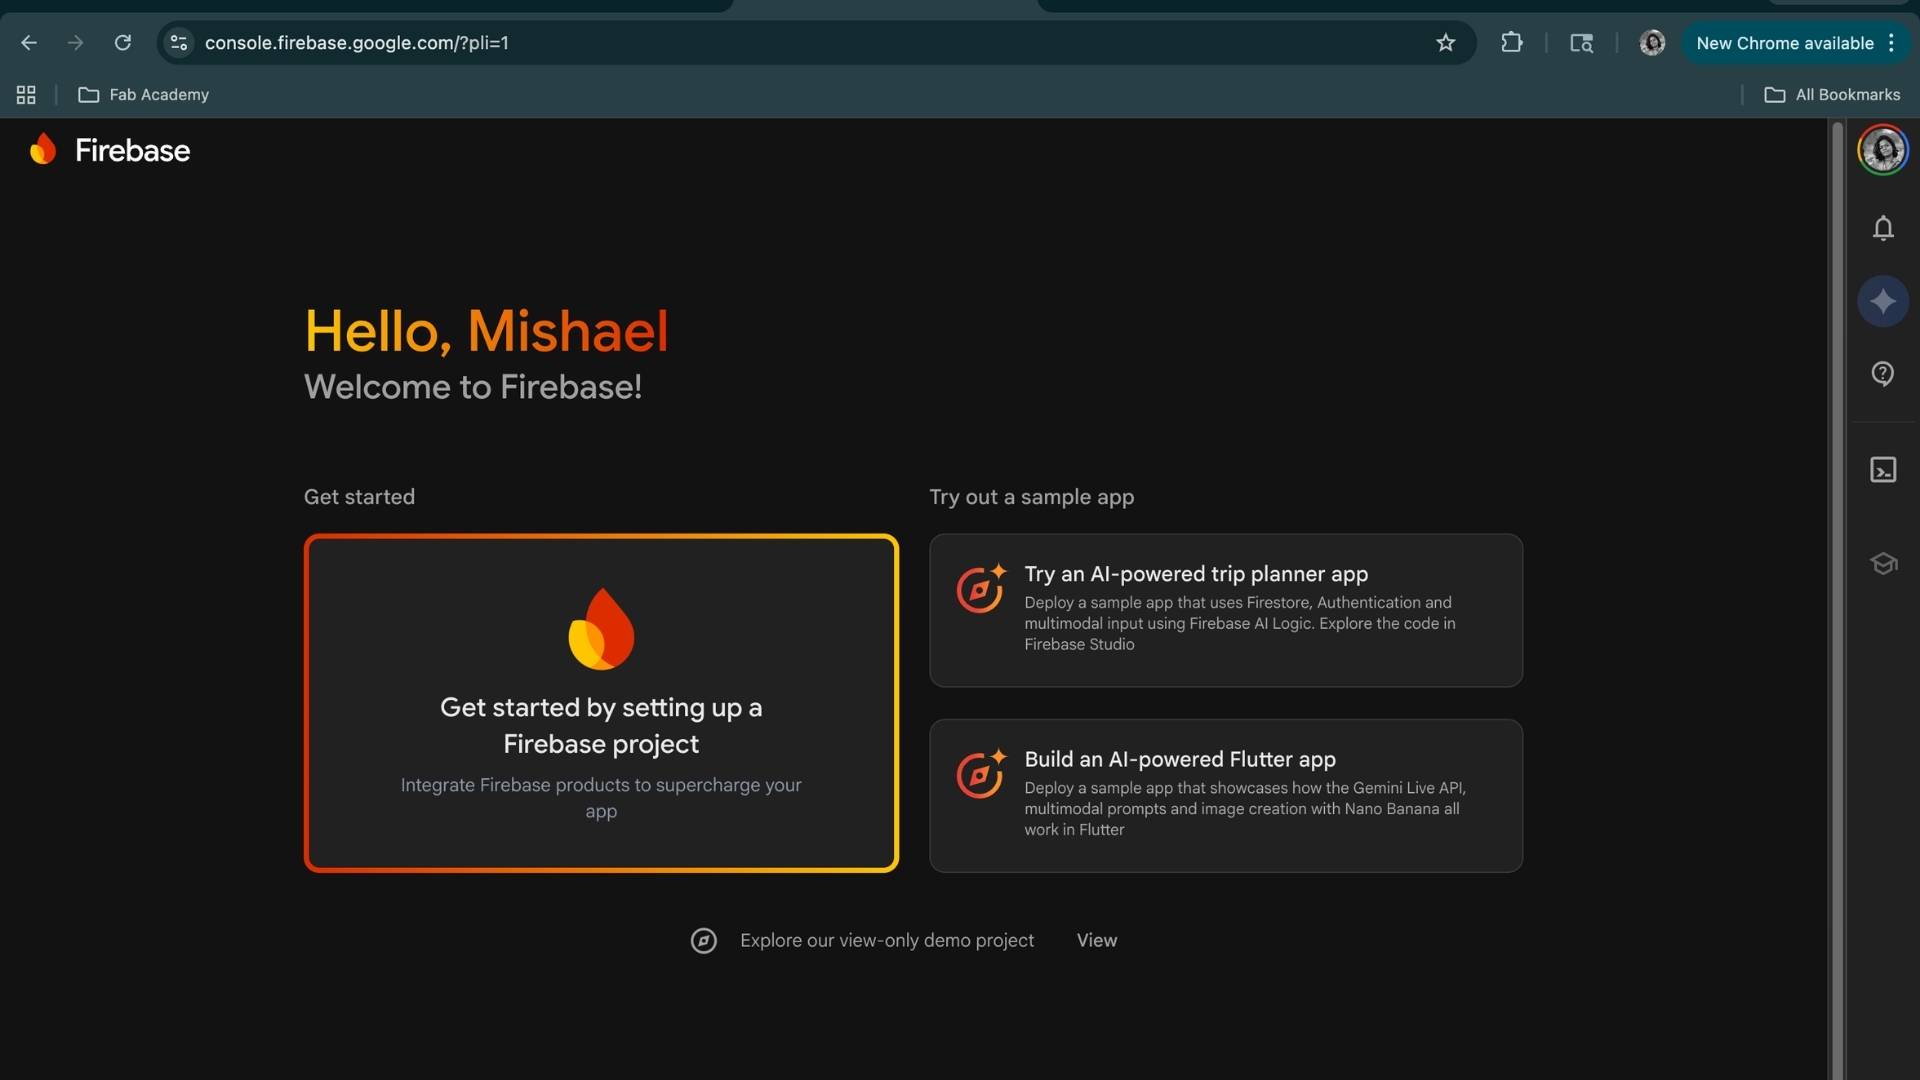Open the AI-powered trip planner sample card
This screenshot has width=1920, height=1080.
(1226, 610)
